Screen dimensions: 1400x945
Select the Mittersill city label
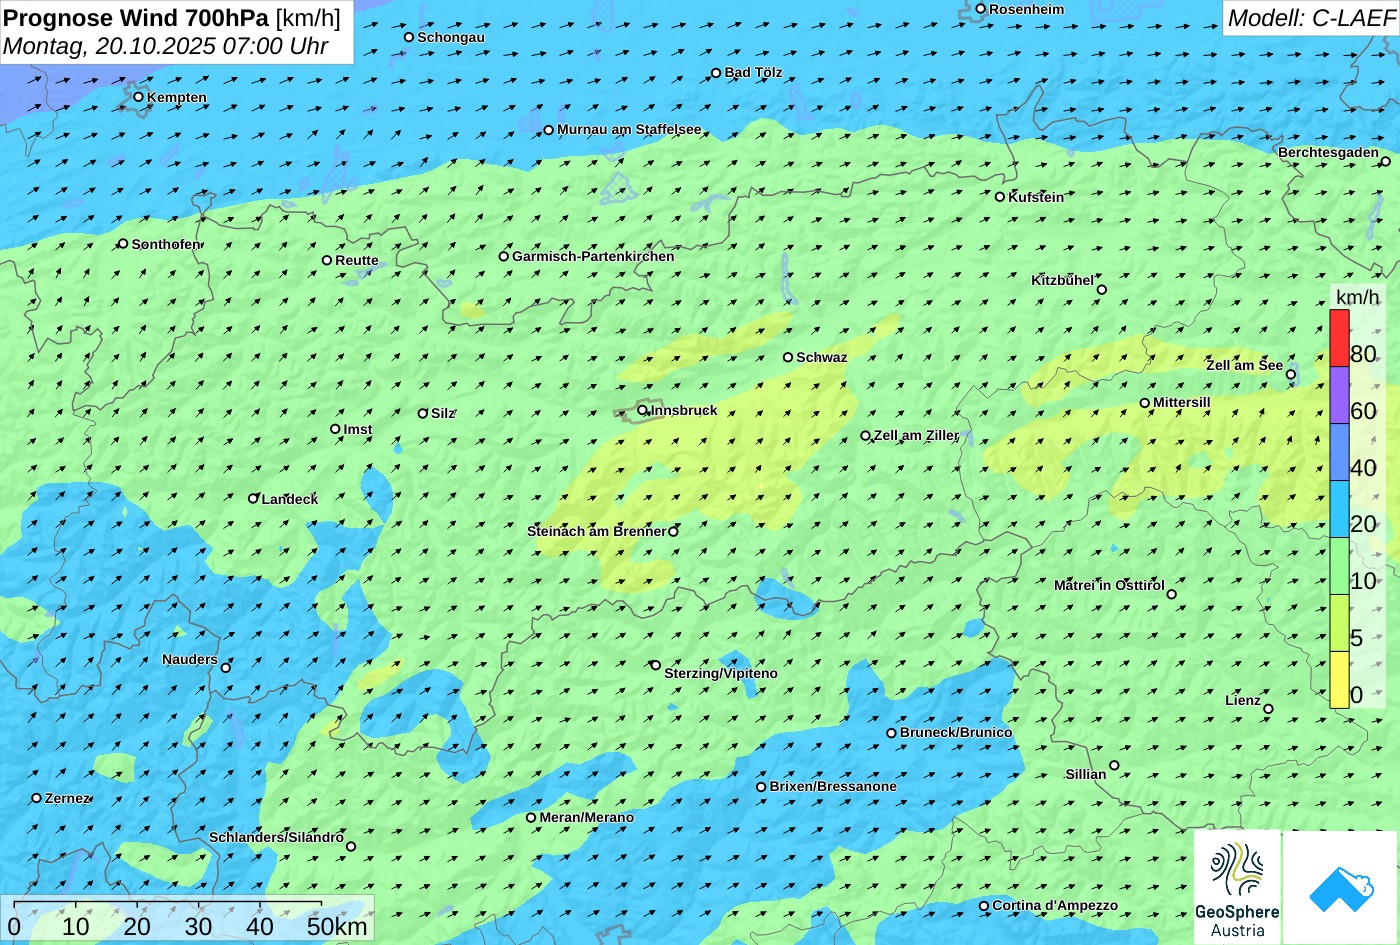[1182, 402]
